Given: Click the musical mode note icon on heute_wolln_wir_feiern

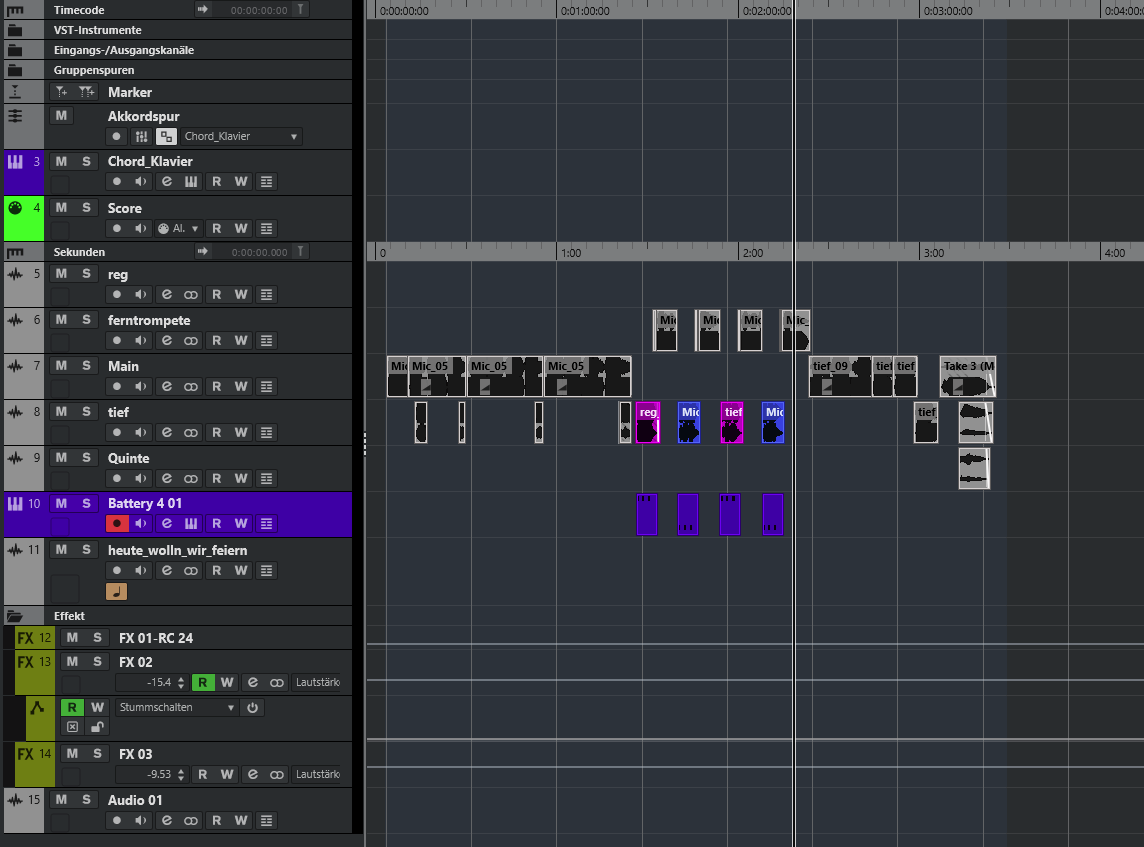Looking at the screenshot, I should tap(116, 591).
